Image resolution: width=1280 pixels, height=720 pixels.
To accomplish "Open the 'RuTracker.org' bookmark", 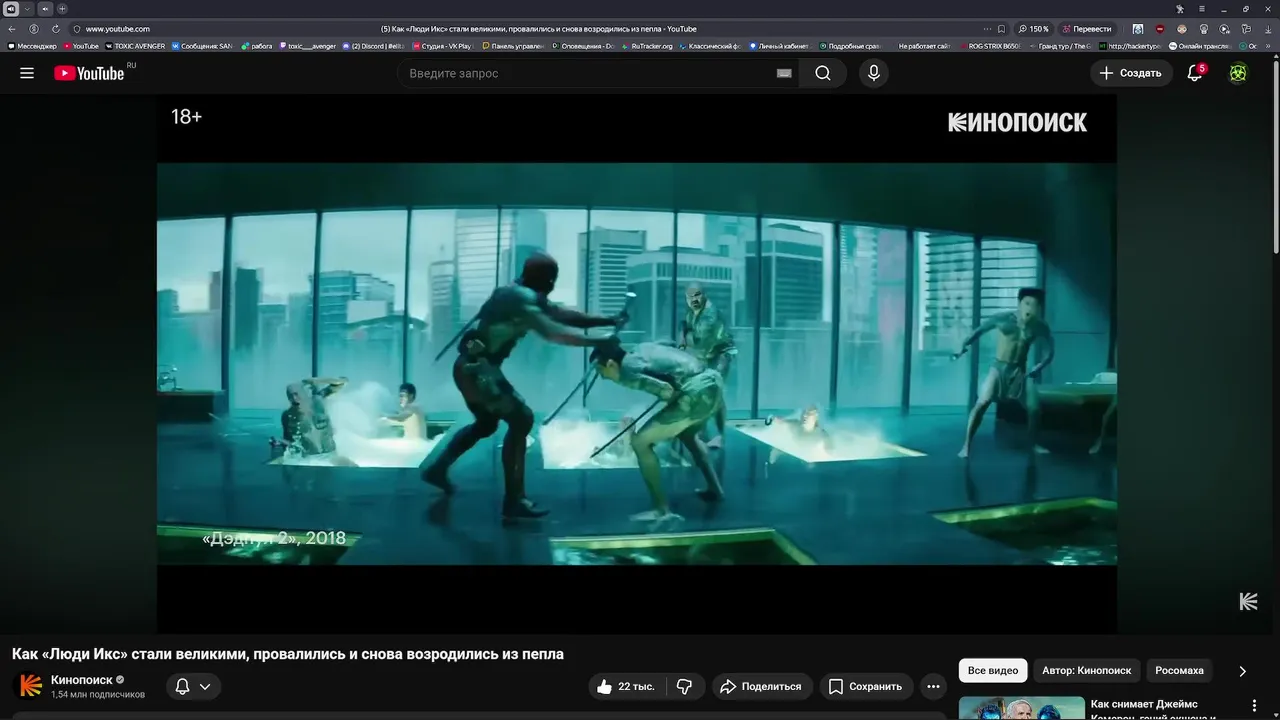I will coord(647,46).
